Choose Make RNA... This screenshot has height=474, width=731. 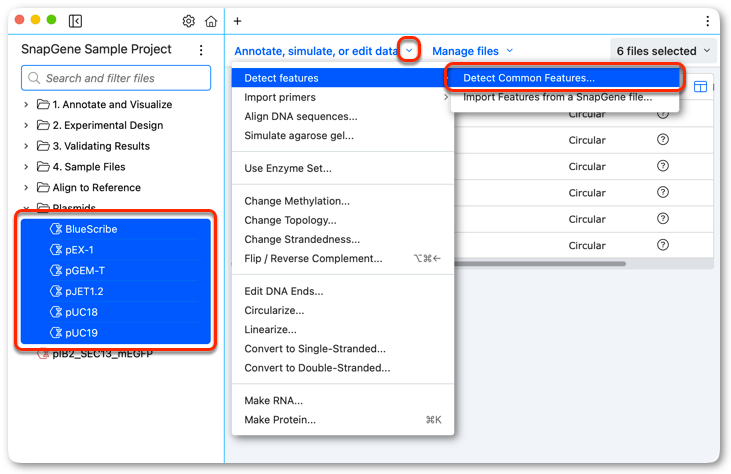pyautogui.click(x=343, y=400)
